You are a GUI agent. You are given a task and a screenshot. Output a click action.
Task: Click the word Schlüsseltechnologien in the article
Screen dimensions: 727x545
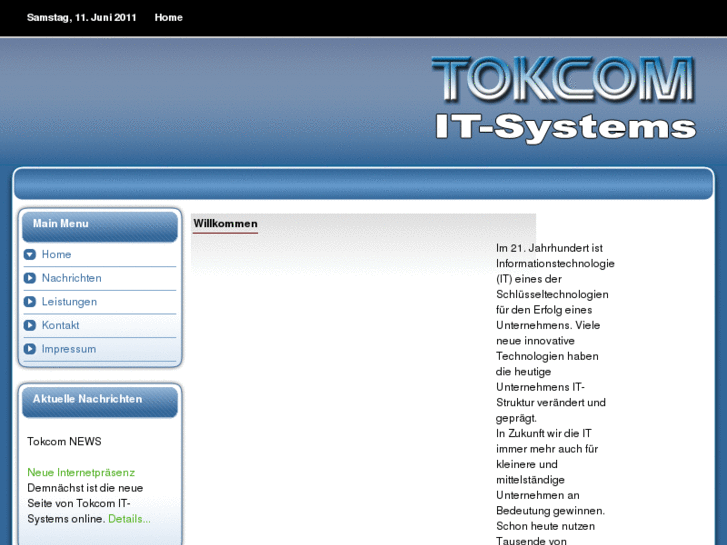point(552,295)
